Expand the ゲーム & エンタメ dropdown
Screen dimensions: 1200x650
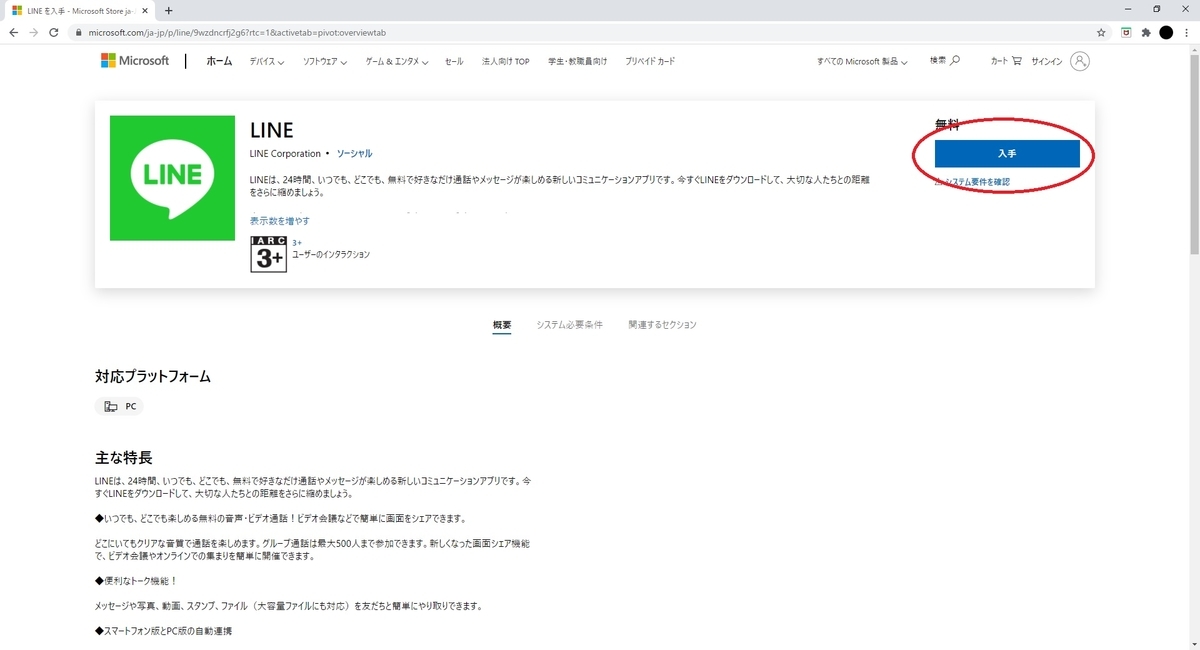[397, 61]
